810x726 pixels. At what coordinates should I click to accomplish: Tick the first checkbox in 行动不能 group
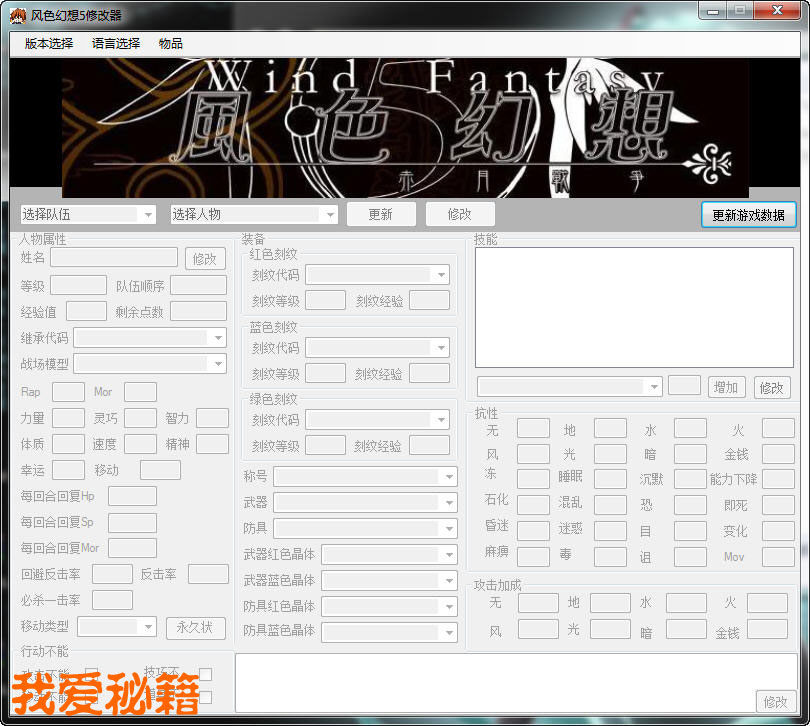[92, 674]
